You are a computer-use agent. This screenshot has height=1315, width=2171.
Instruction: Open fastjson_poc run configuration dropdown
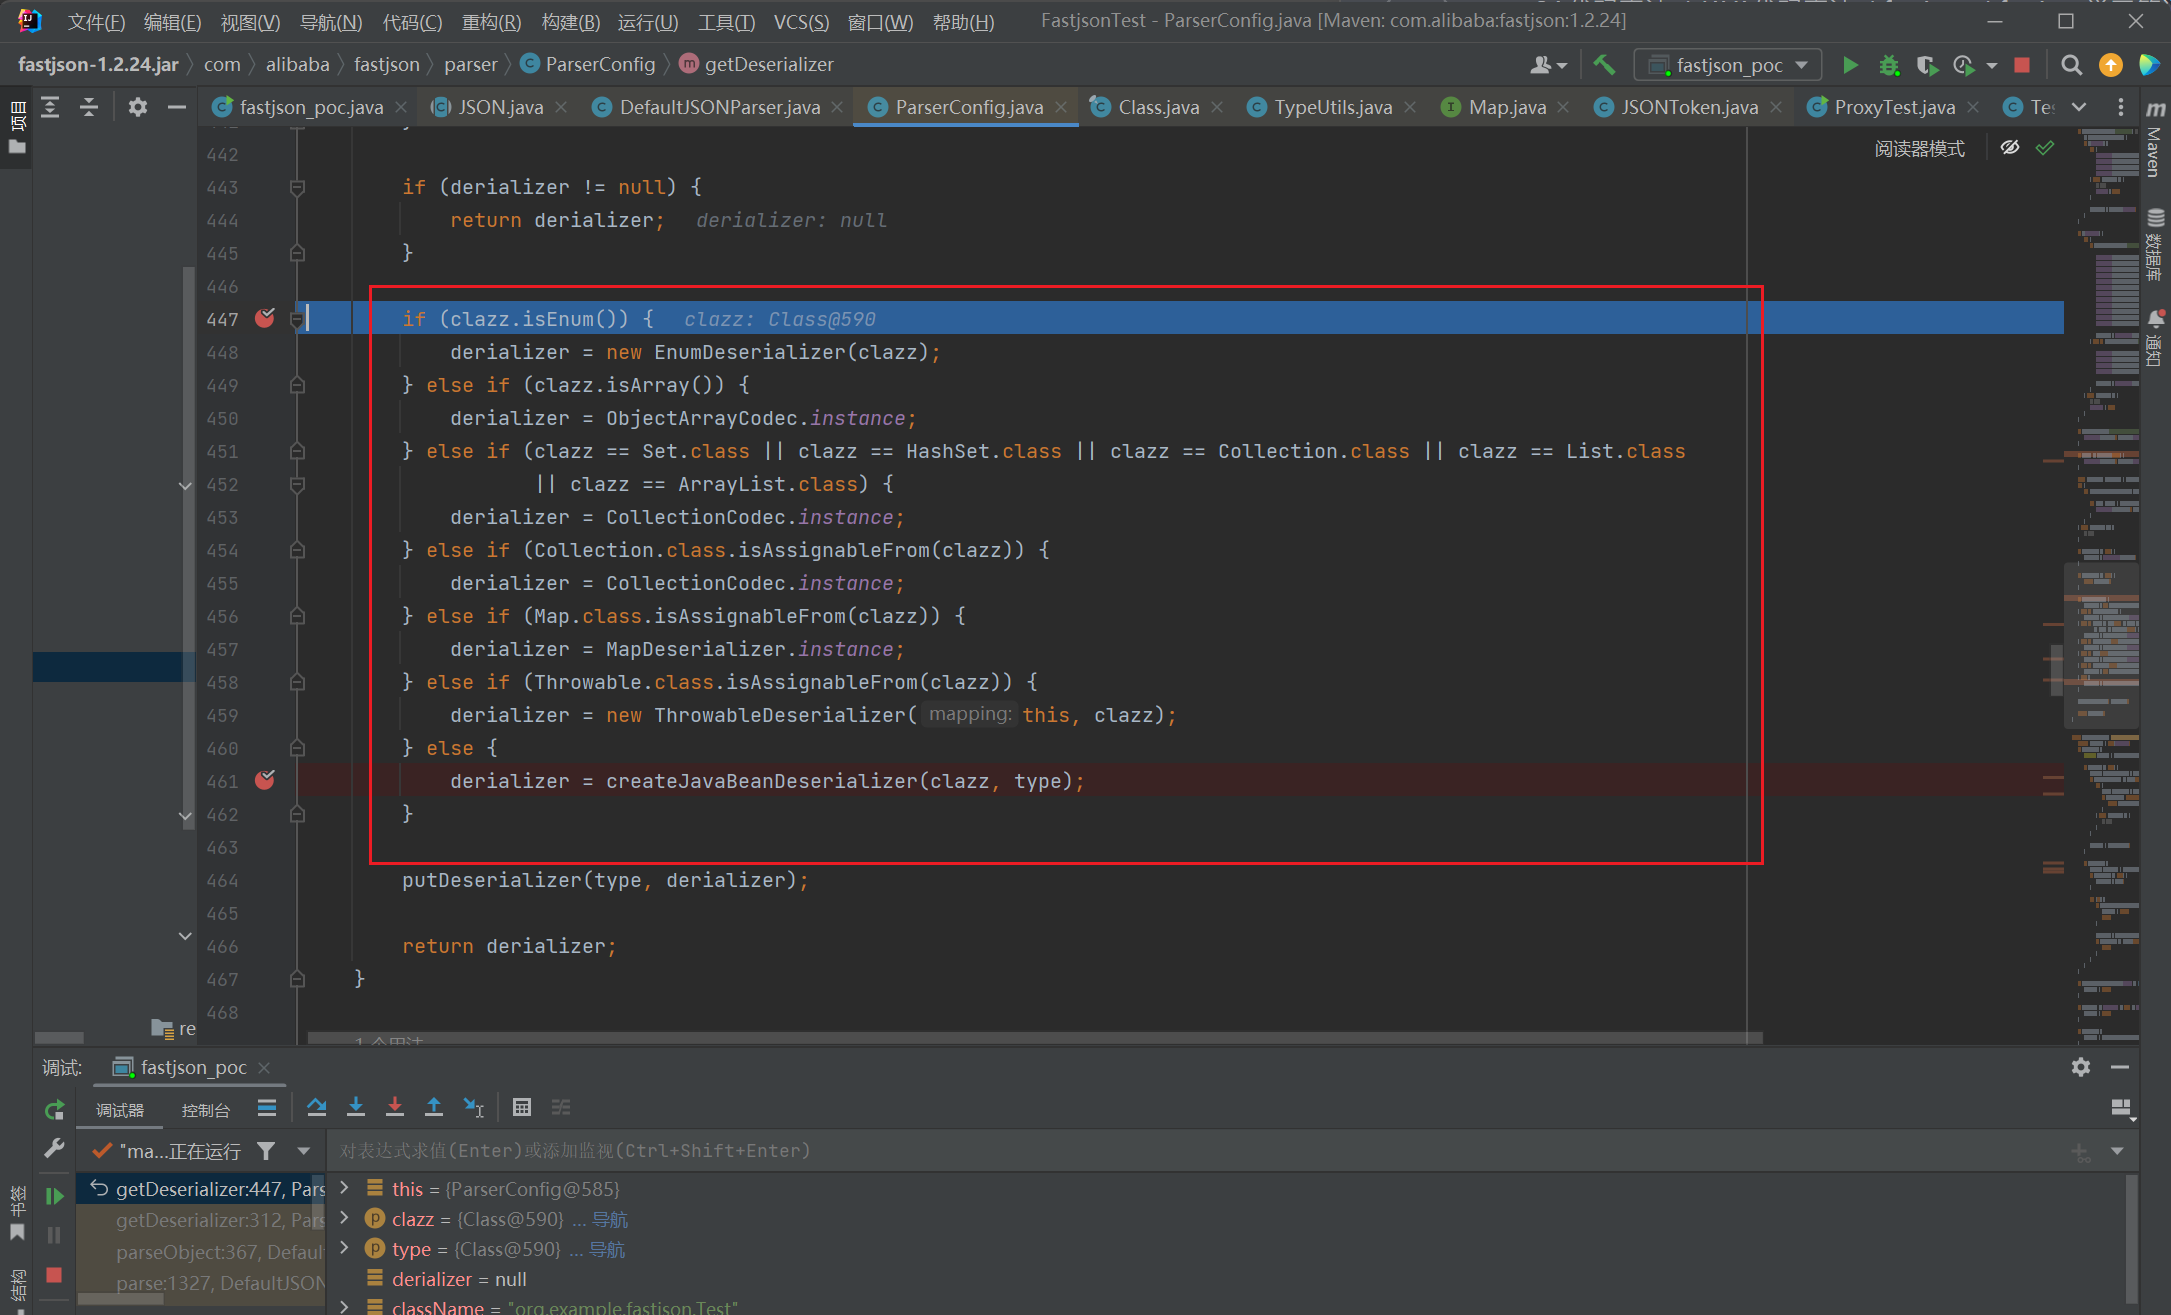point(1728,65)
